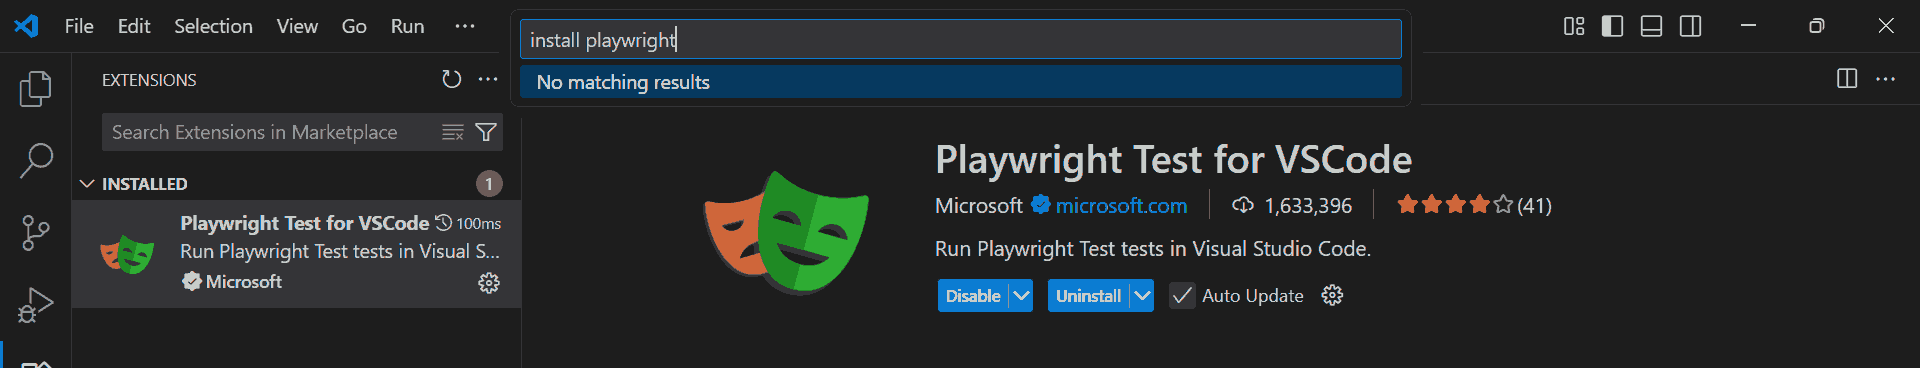This screenshot has width=1920, height=368.
Task: Filter extensions using the funnel icon
Action: (x=486, y=132)
